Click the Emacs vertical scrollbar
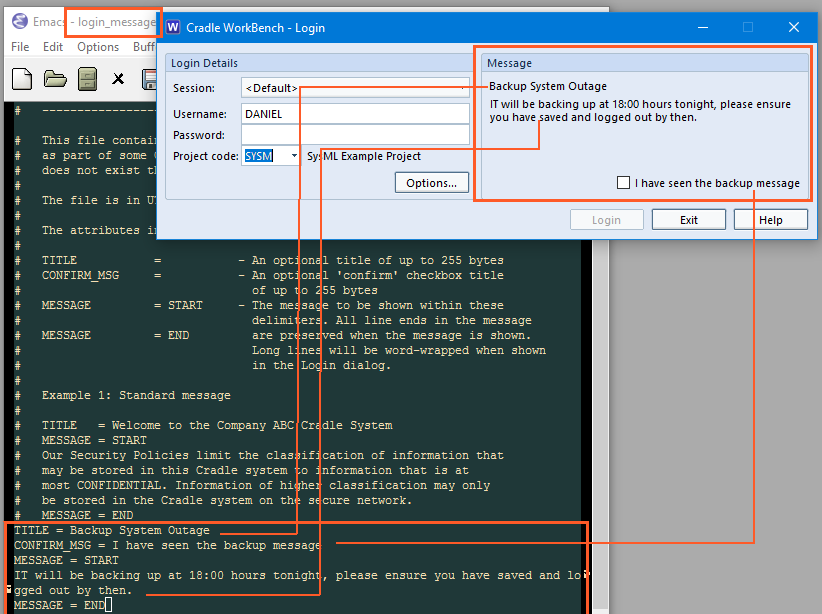 600,427
